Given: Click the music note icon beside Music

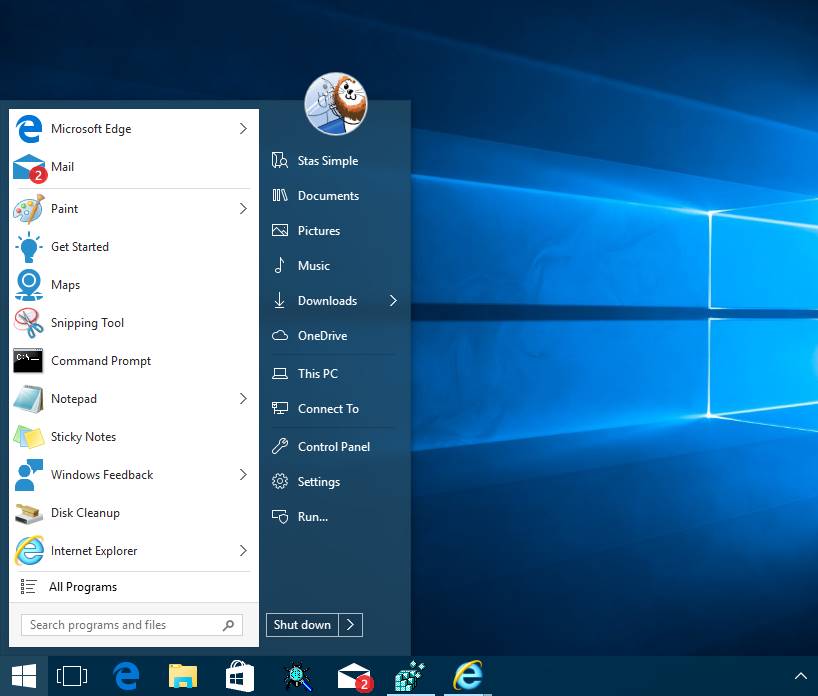Looking at the screenshot, I should (280, 266).
